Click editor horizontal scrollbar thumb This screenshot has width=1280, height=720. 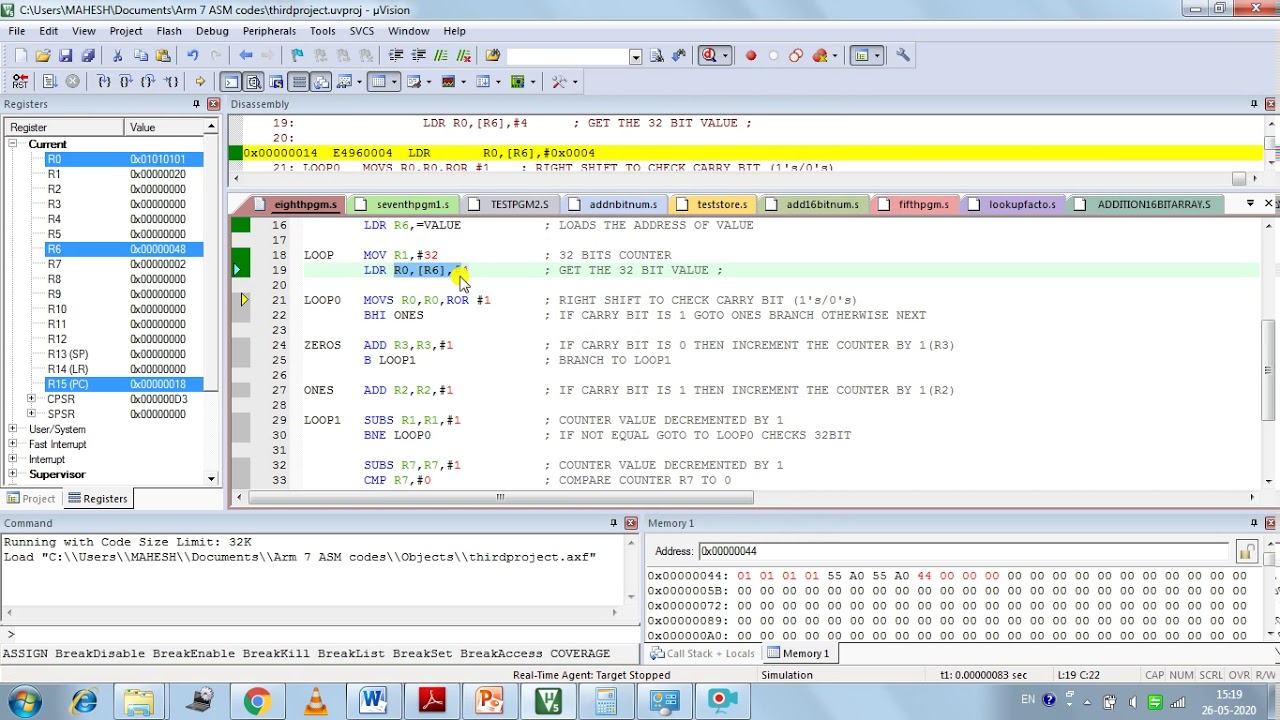(499, 497)
